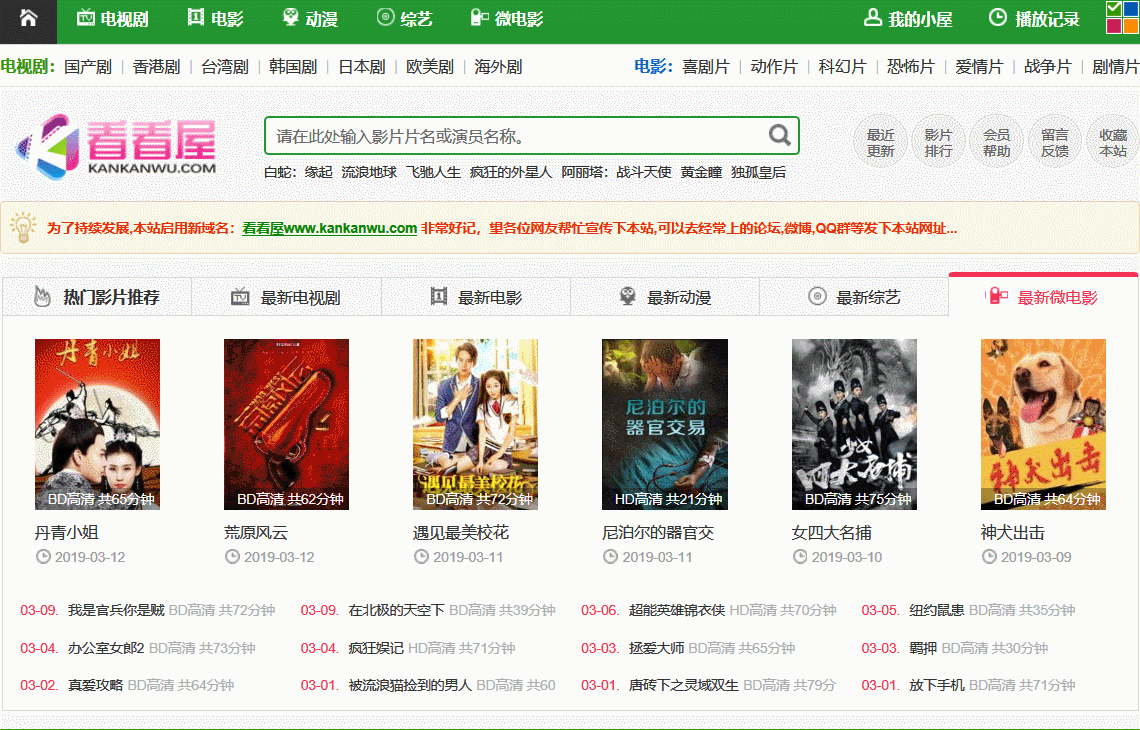Image resolution: width=1140 pixels, height=730 pixels.
Task: Switch to the 热门影片推荐 tab
Action: pyautogui.click(x=97, y=297)
